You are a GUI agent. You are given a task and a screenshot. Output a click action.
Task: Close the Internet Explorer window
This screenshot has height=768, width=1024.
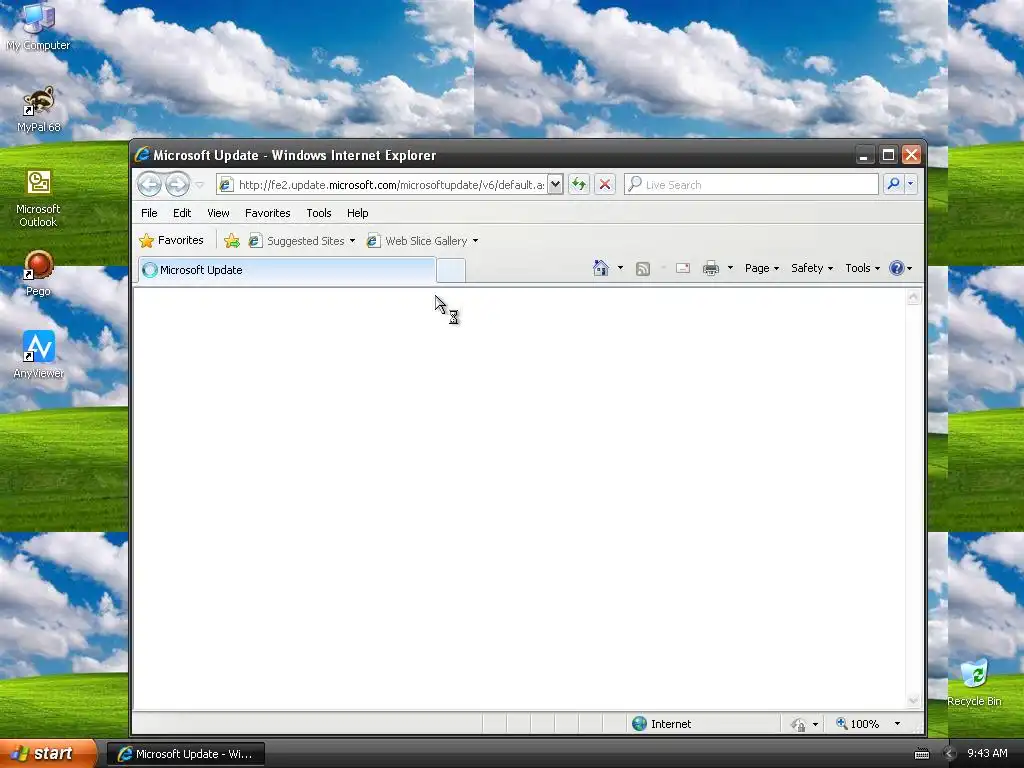pos(912,155)
